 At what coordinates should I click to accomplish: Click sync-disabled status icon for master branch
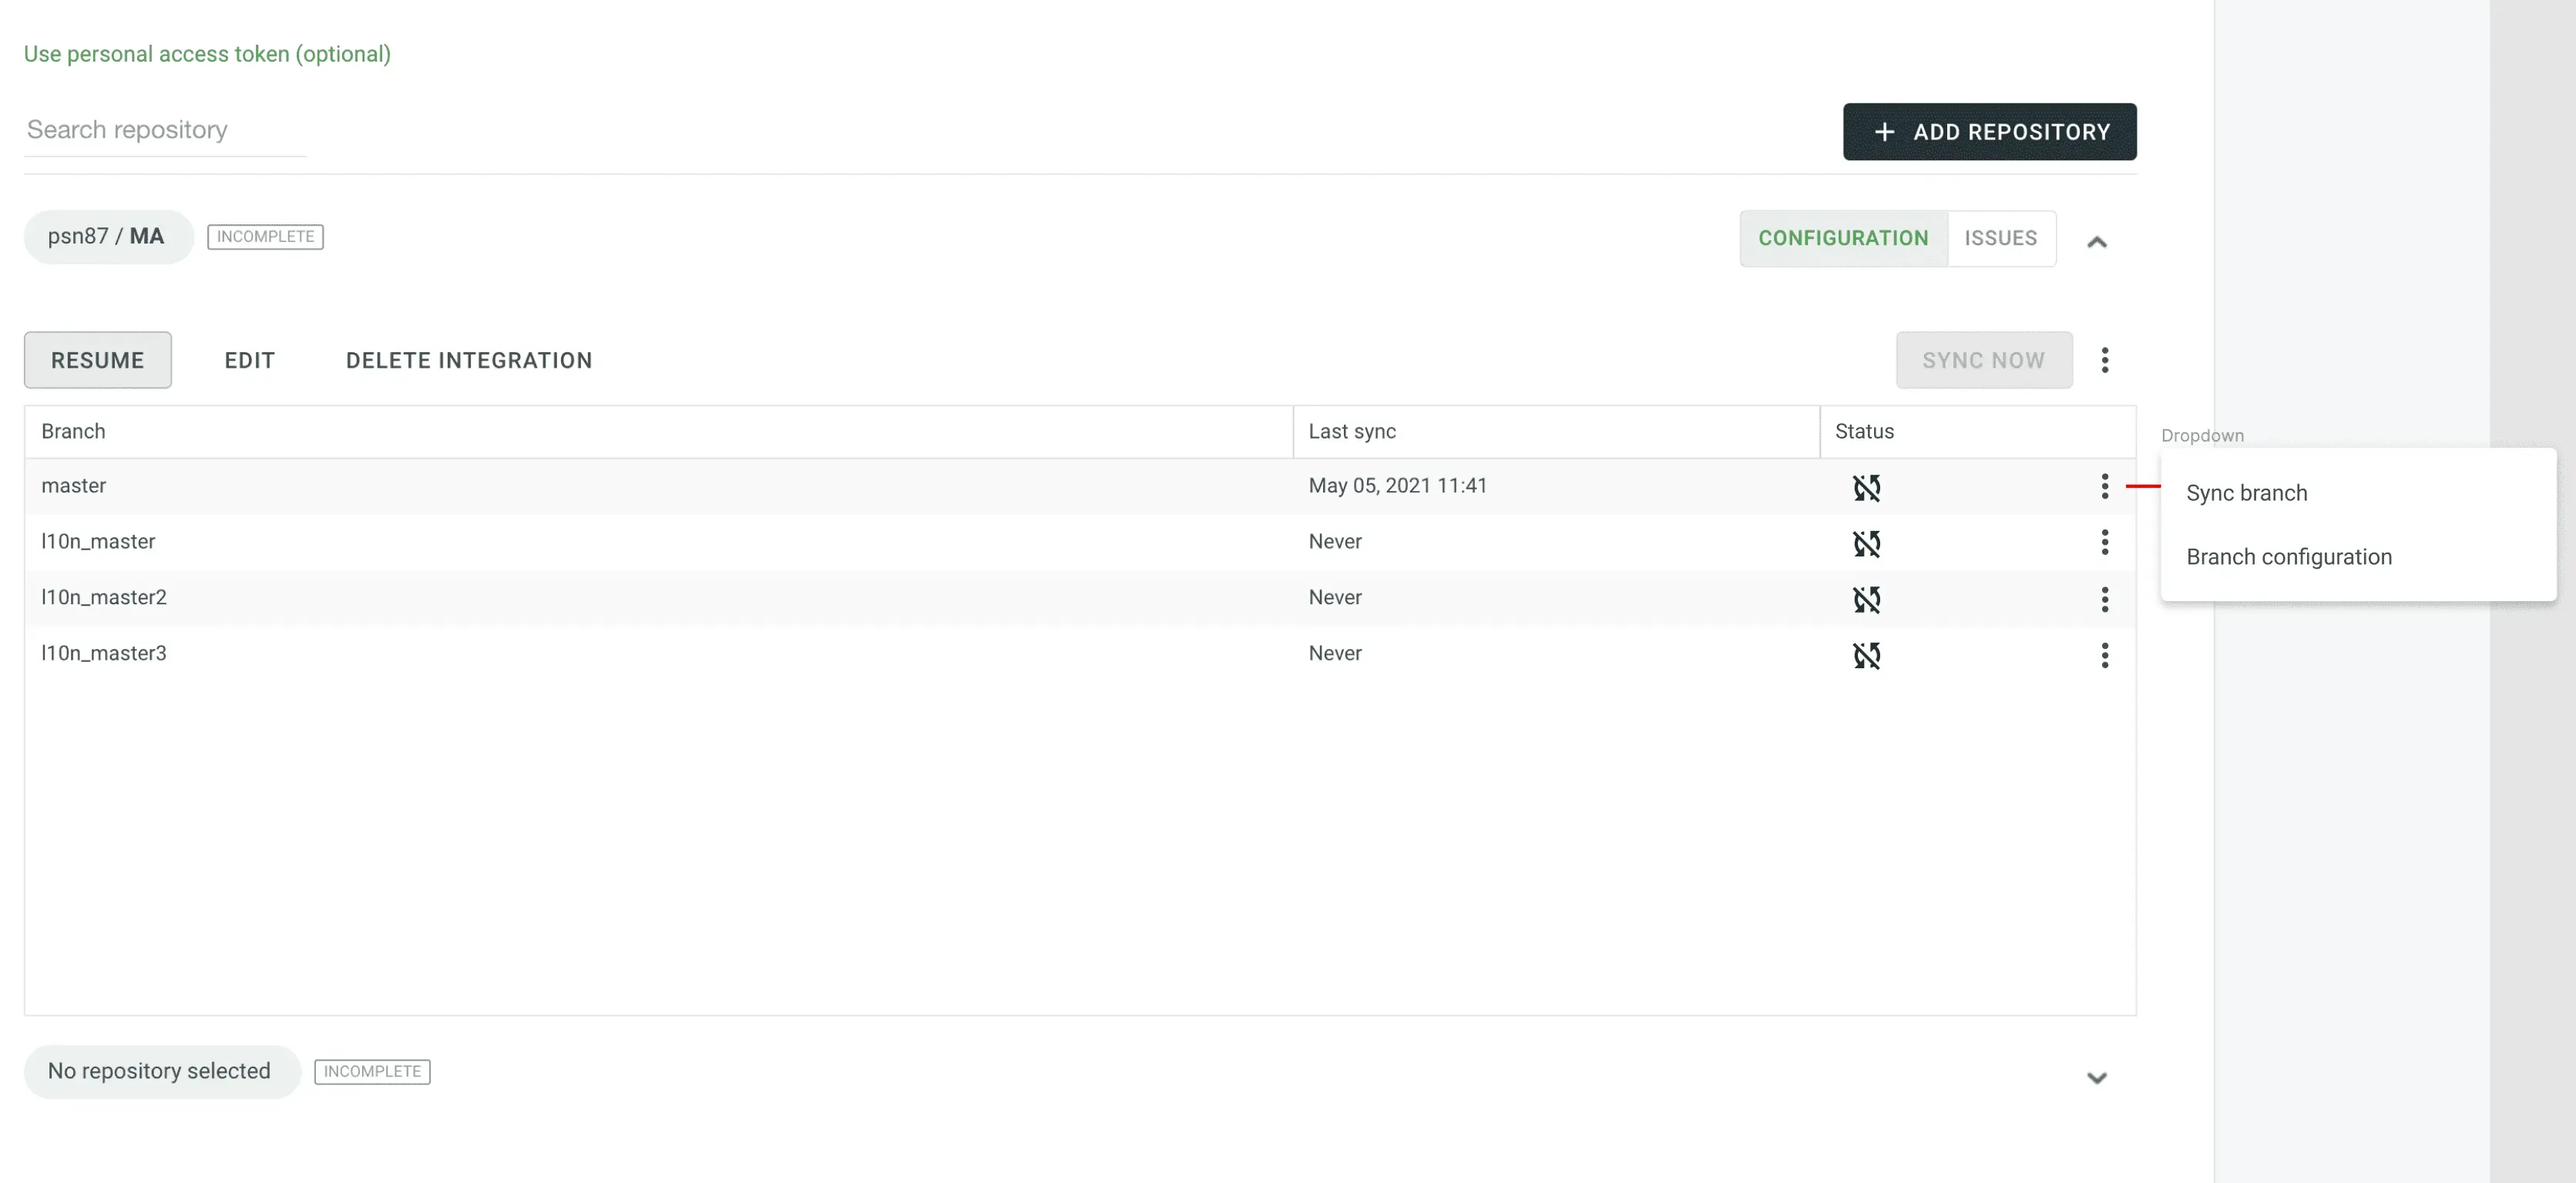tap(1866, 487)
